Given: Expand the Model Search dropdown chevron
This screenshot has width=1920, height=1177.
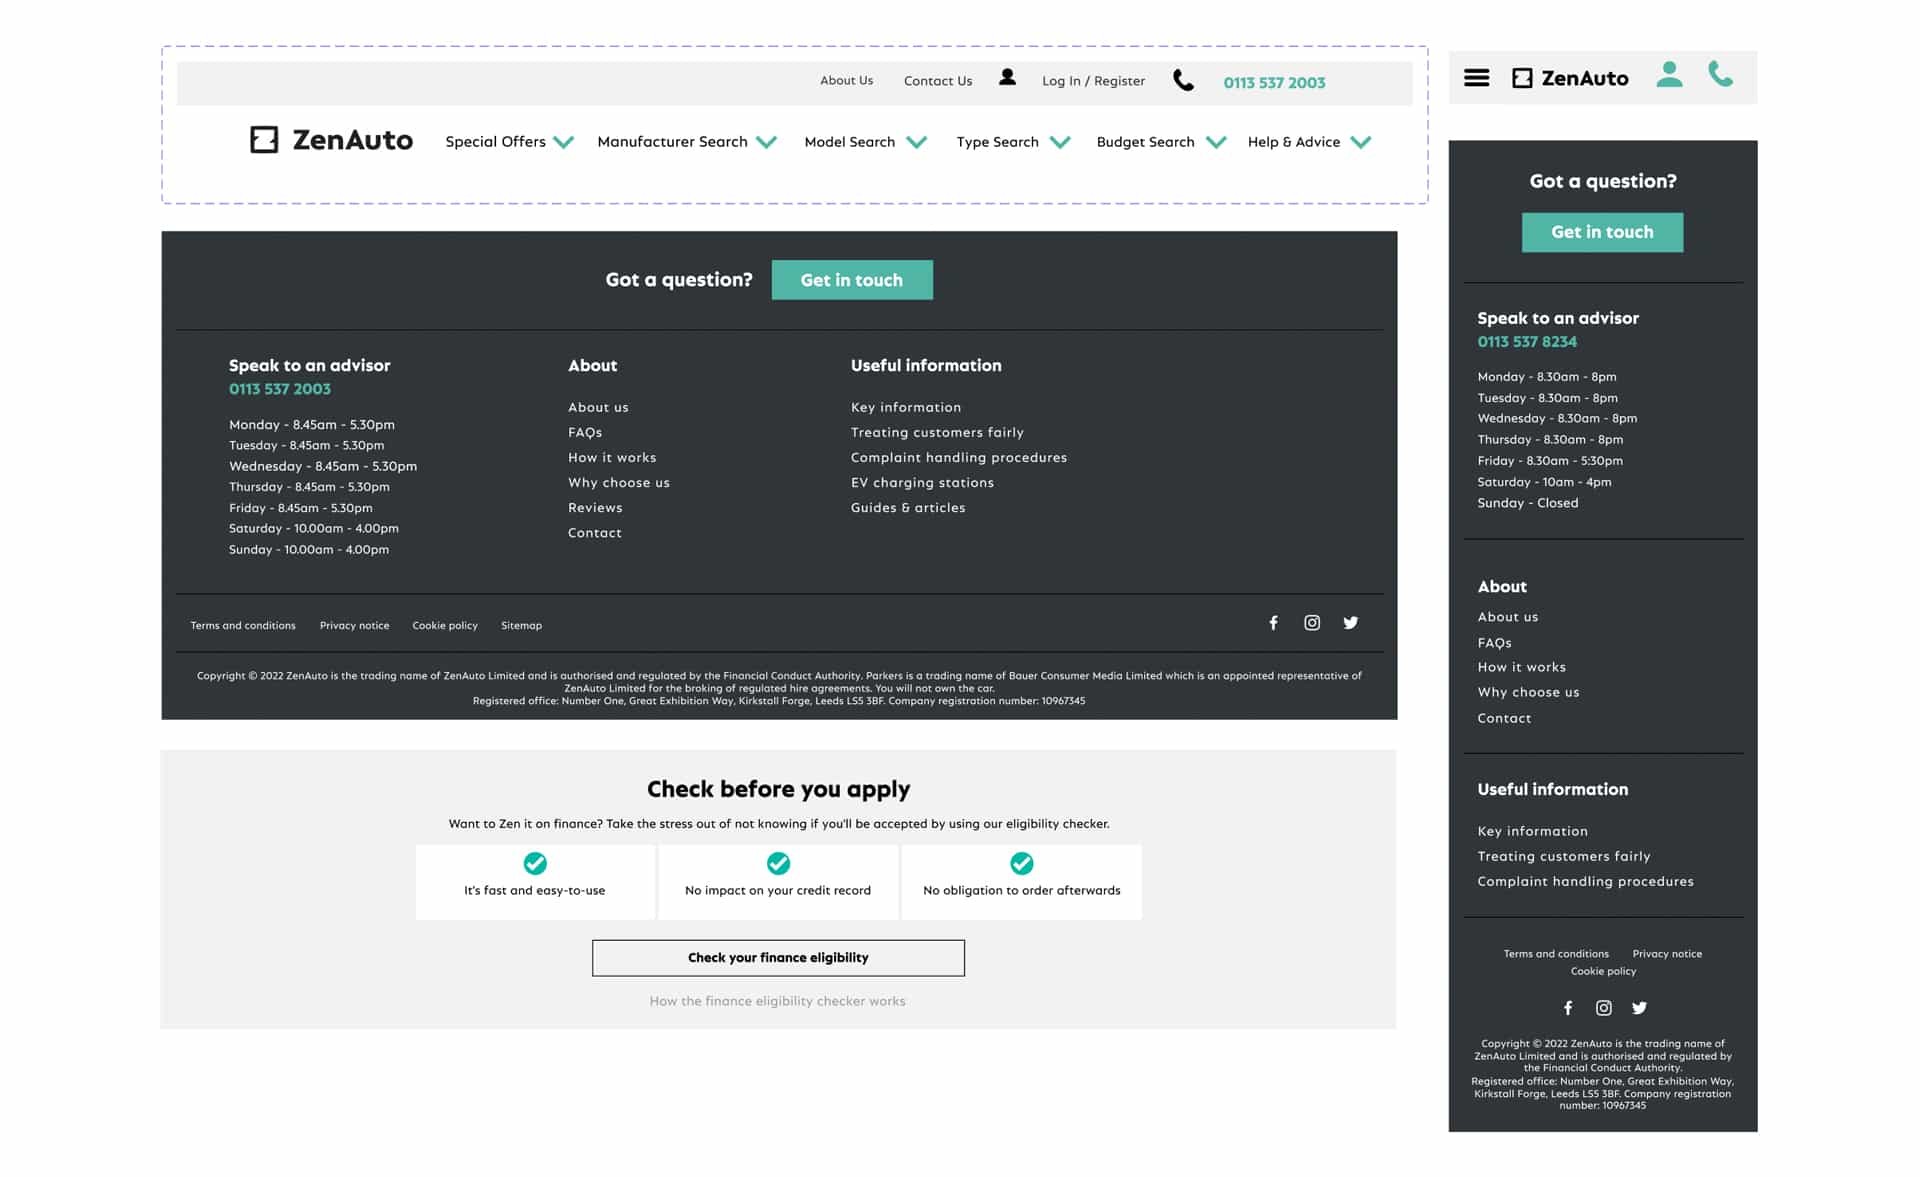Looking at the screenshot, I should click(916, 142).
